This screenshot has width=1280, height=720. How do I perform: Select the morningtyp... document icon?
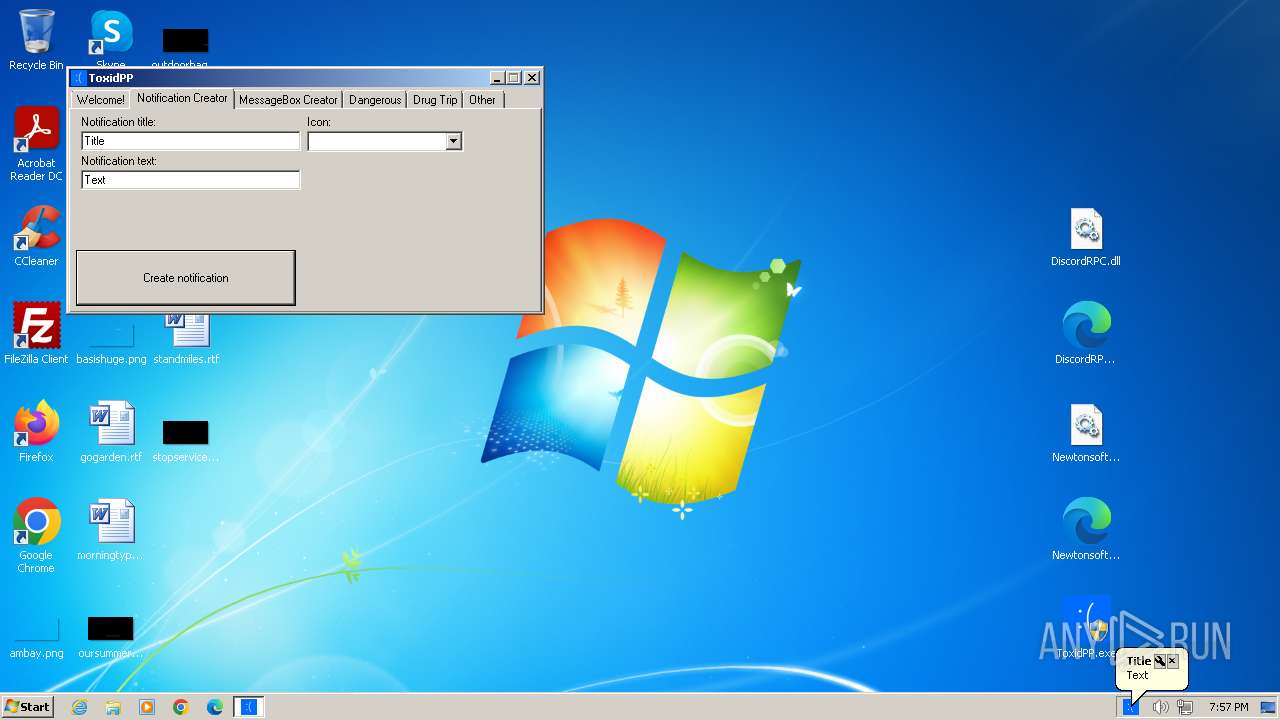click(x=111, y=530)
